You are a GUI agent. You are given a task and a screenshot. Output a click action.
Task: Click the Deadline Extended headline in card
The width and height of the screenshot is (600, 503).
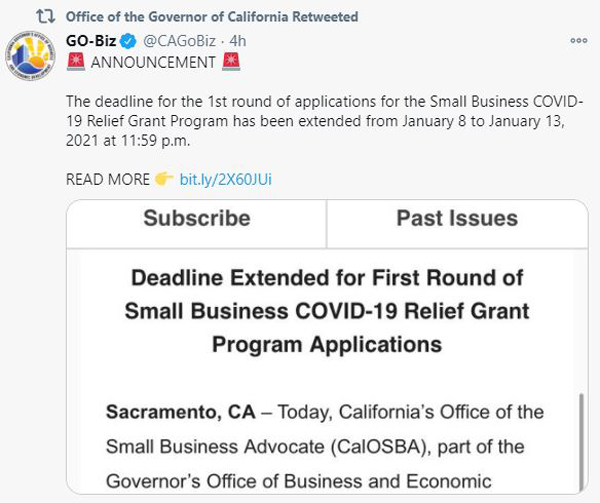(x=327, y=311)
